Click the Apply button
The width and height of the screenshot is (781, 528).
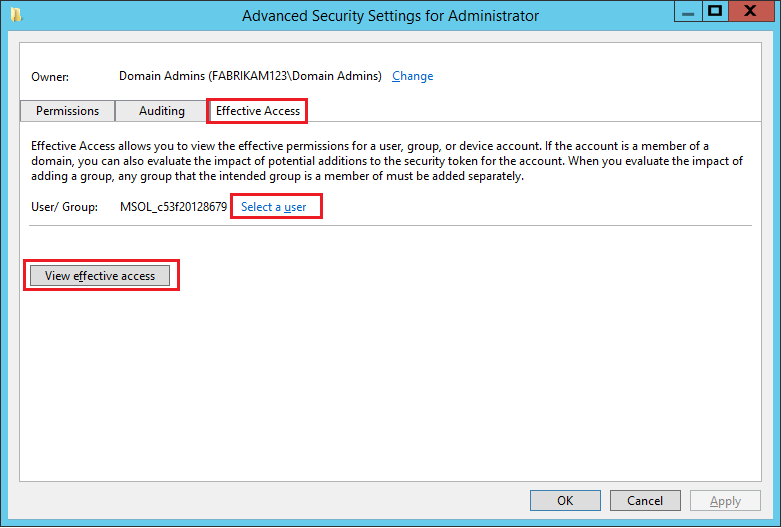(725, 501)
